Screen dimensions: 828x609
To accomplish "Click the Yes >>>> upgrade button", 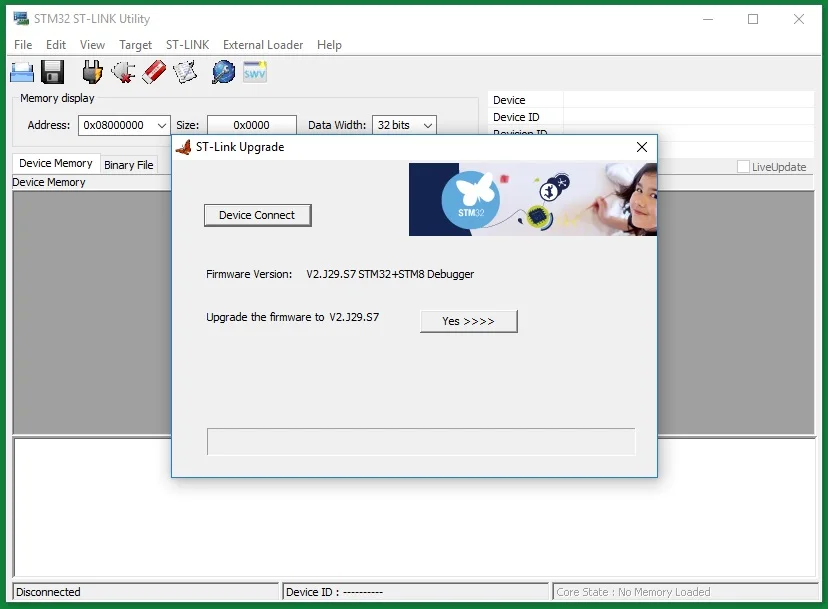I will tap(468, 321).
